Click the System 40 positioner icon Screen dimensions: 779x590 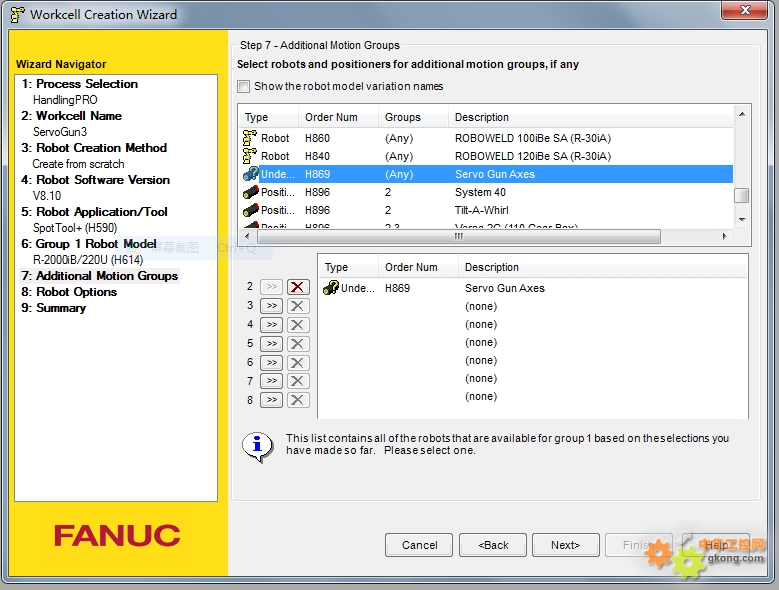[x=250, y=192]
